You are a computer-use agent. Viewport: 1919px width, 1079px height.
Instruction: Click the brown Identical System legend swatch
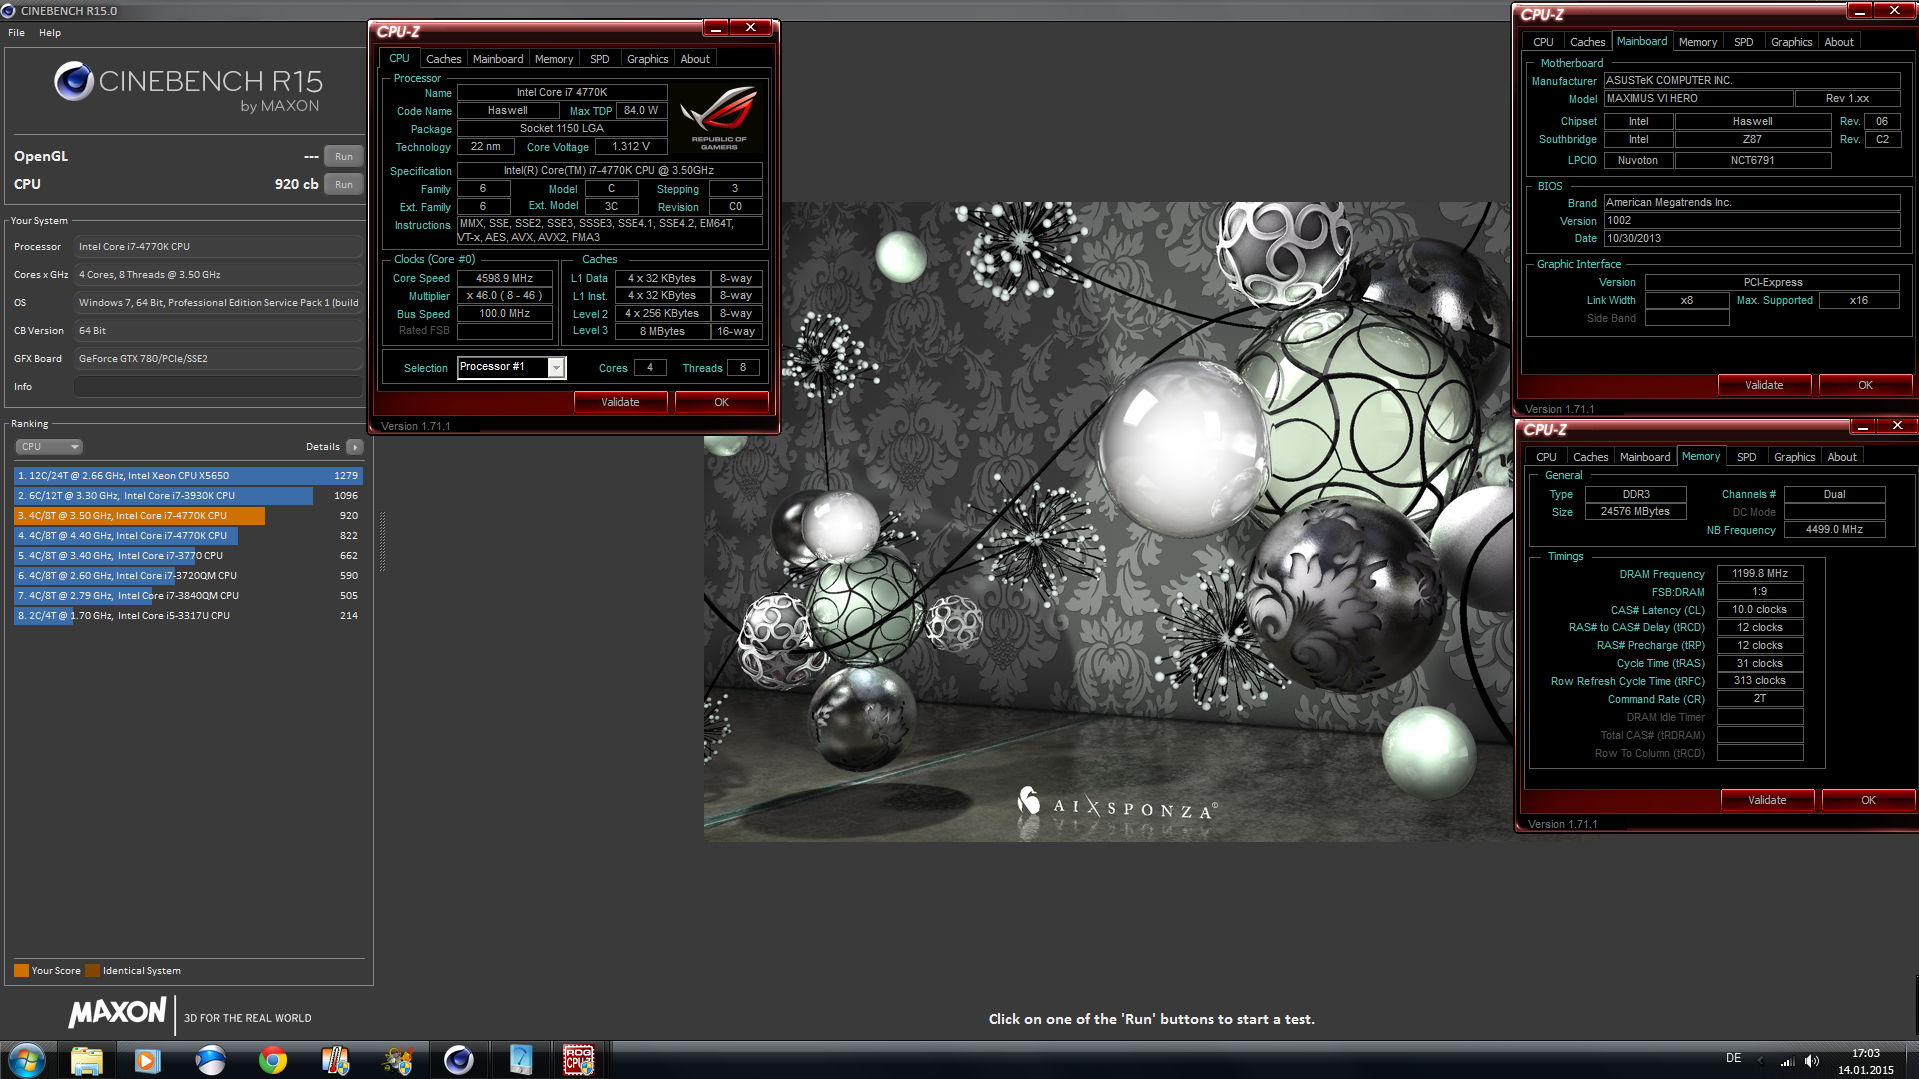tap(92, 970)
